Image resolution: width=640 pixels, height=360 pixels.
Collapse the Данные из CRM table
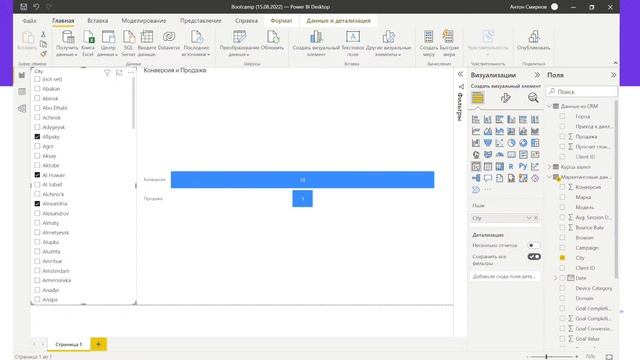click(549, 106)
